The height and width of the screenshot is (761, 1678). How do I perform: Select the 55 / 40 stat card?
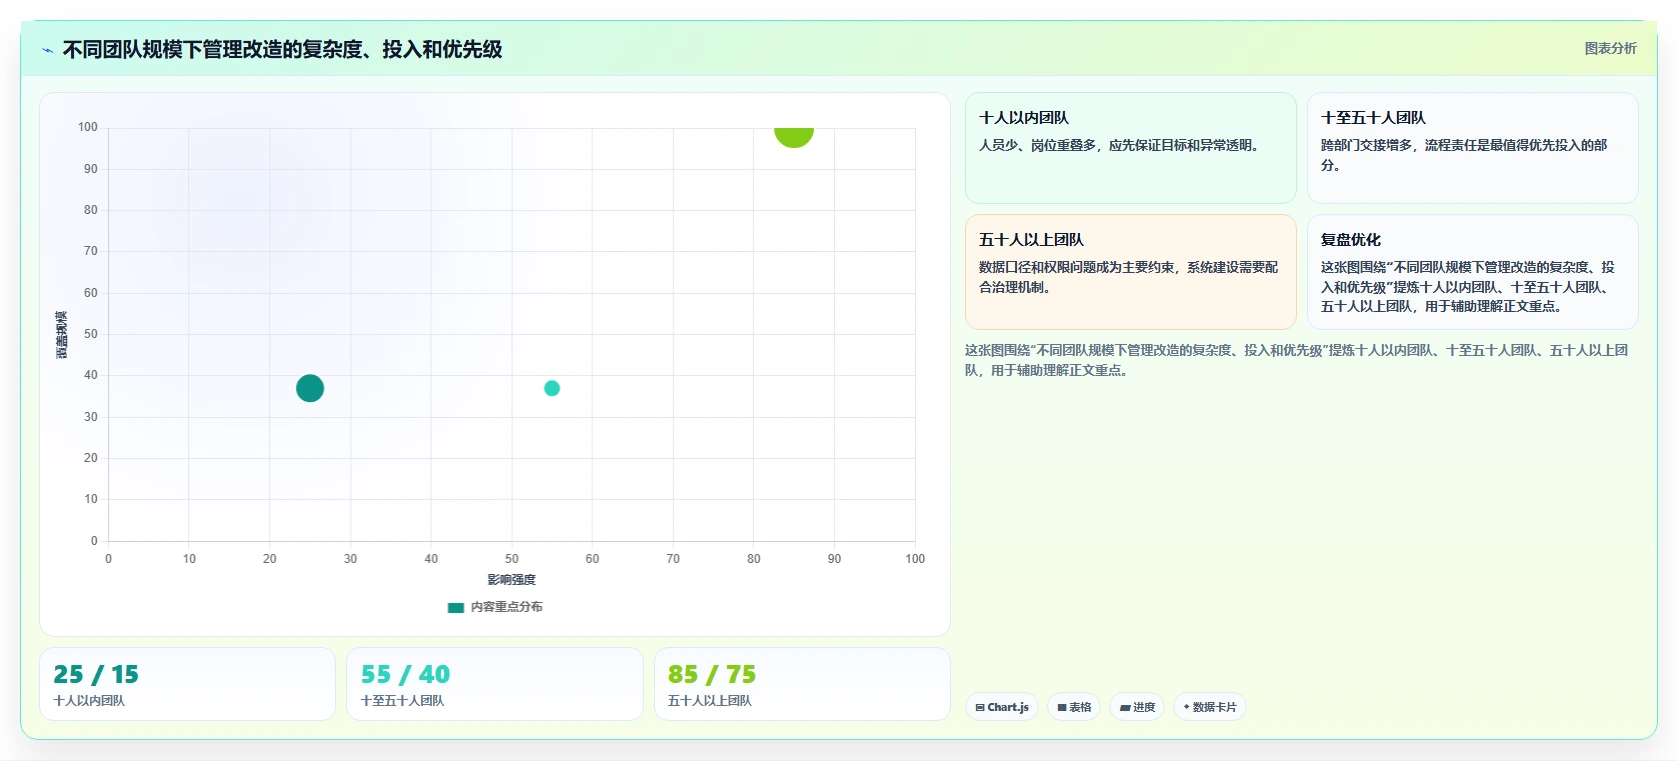pos(495,684)
